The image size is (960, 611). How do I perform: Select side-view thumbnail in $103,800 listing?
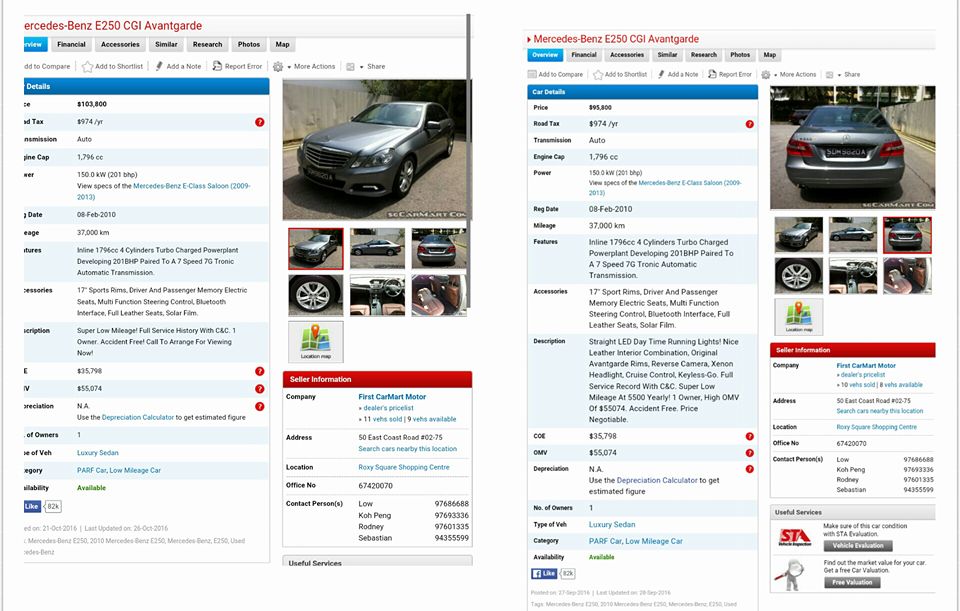click(377, 249)
